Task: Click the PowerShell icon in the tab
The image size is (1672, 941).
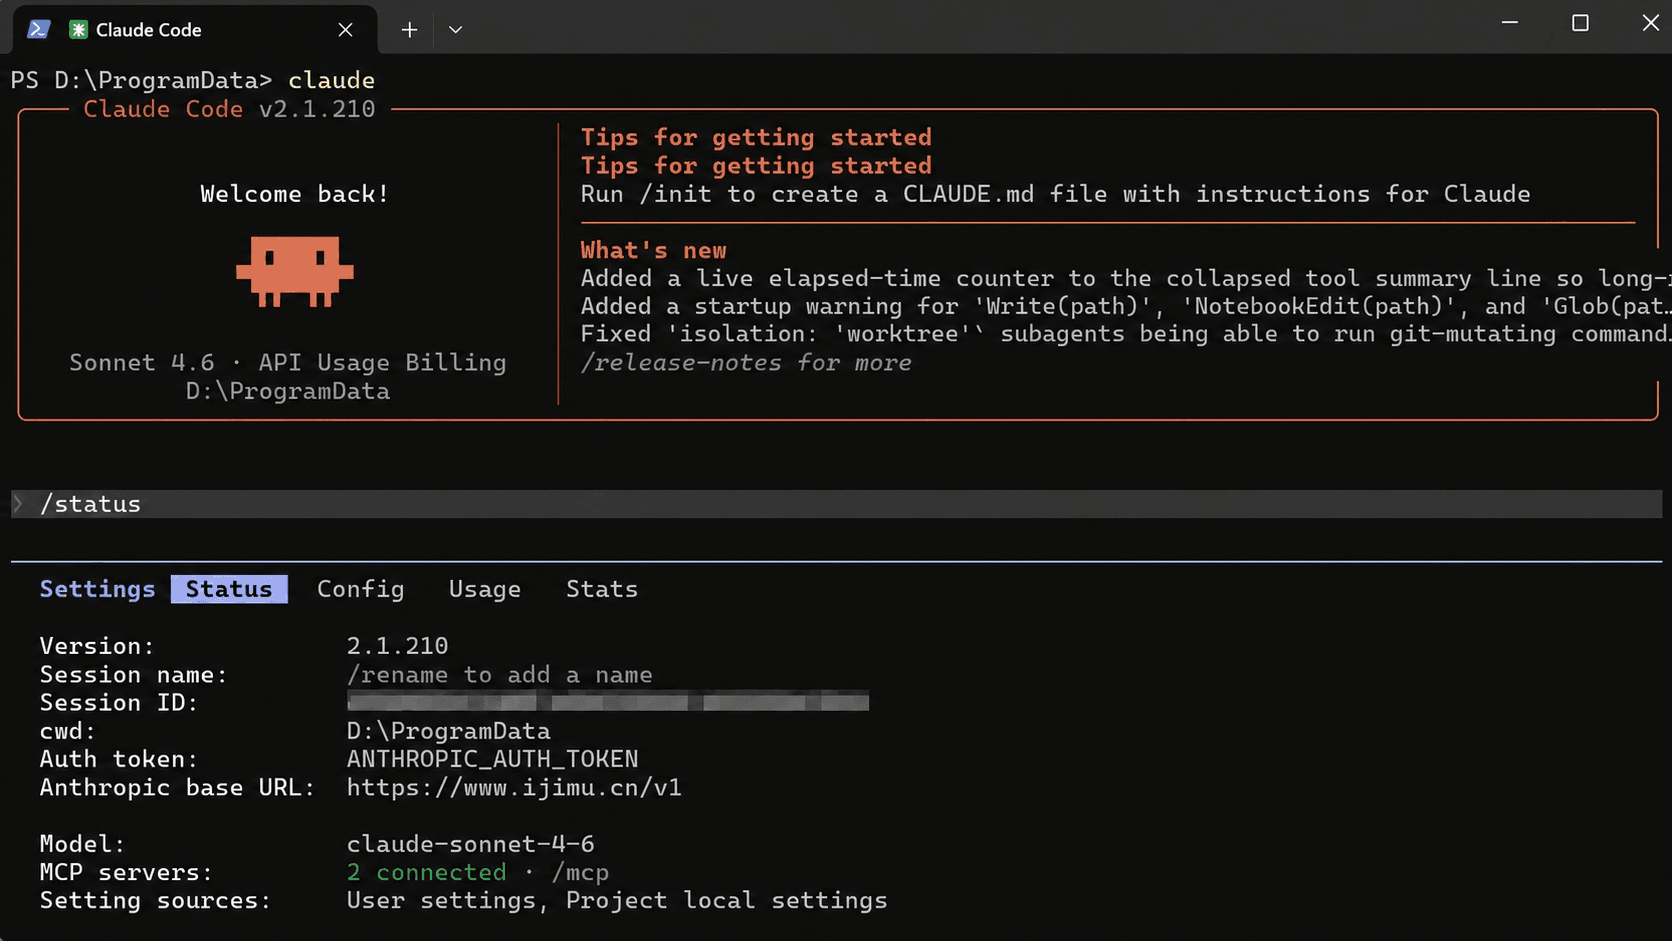Action: pyautogui.click(x=39, y=29)
